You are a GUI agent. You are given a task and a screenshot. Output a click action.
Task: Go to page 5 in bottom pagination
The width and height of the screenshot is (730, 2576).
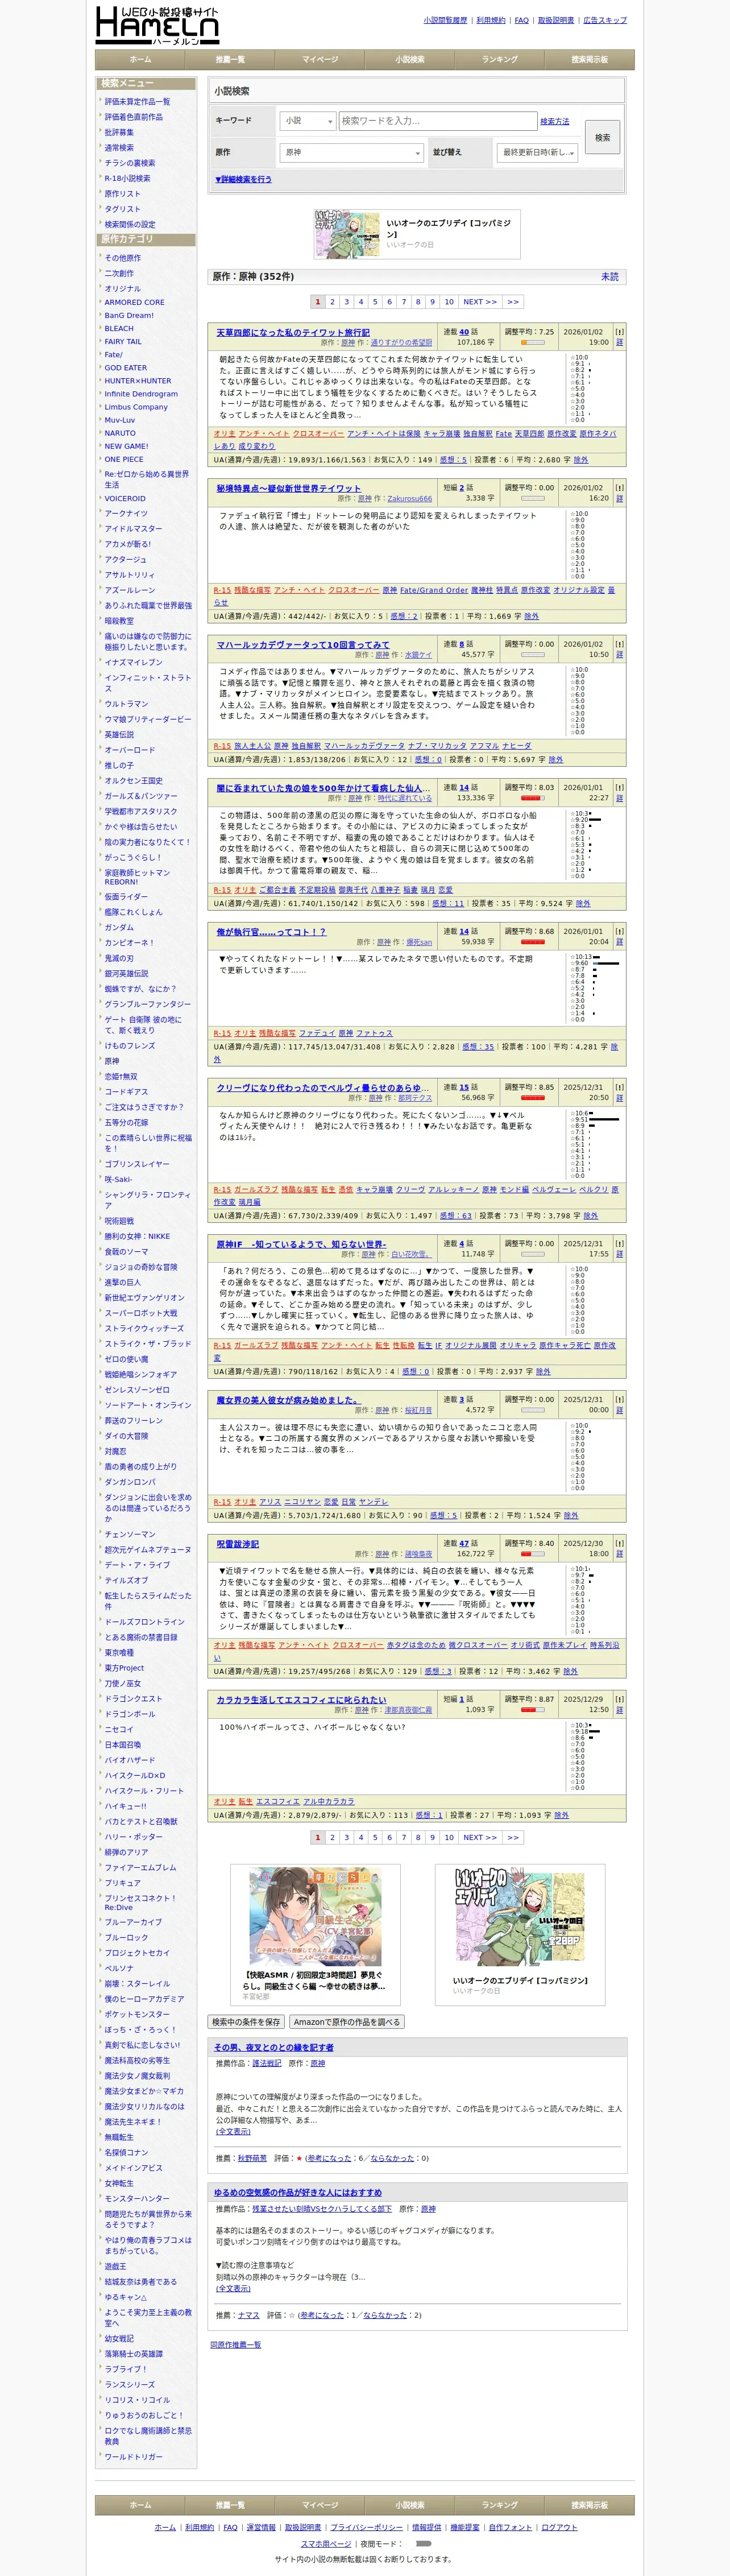(375, 1837)
